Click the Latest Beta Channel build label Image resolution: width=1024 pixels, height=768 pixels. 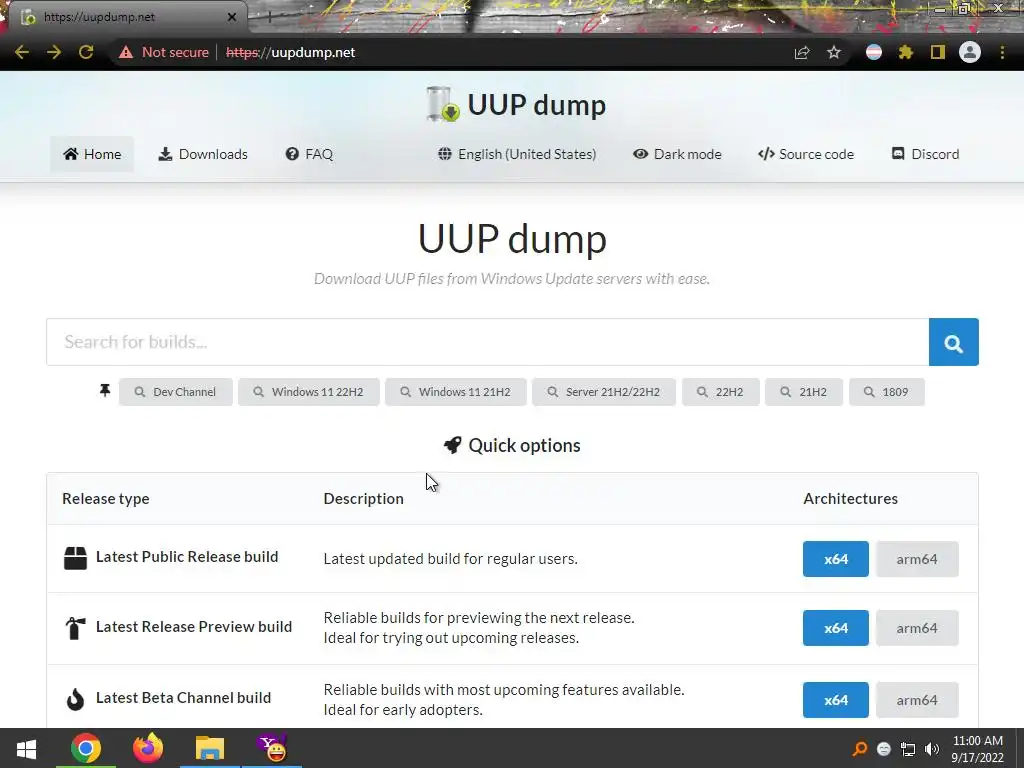pos(184,697)
